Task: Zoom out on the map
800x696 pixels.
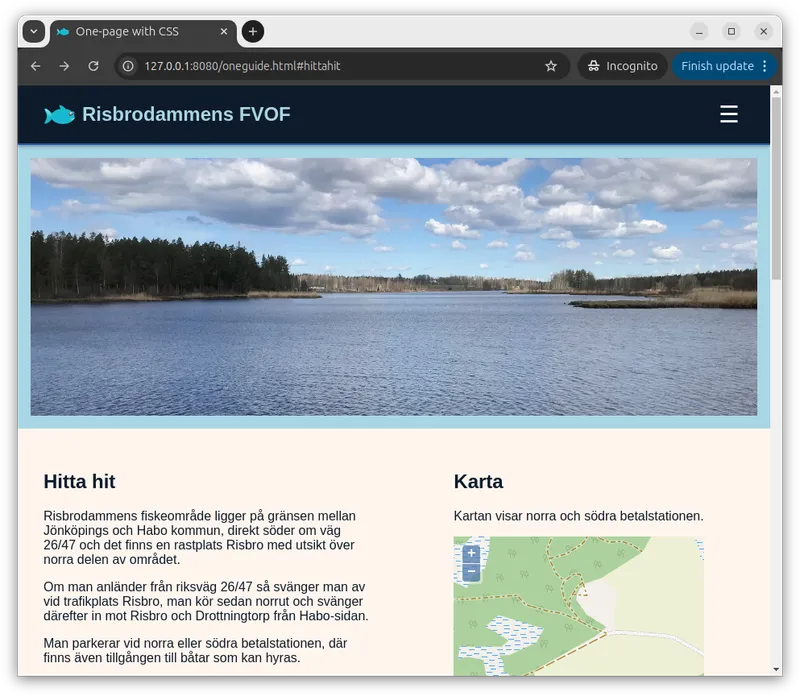Action: pos(471,572)
